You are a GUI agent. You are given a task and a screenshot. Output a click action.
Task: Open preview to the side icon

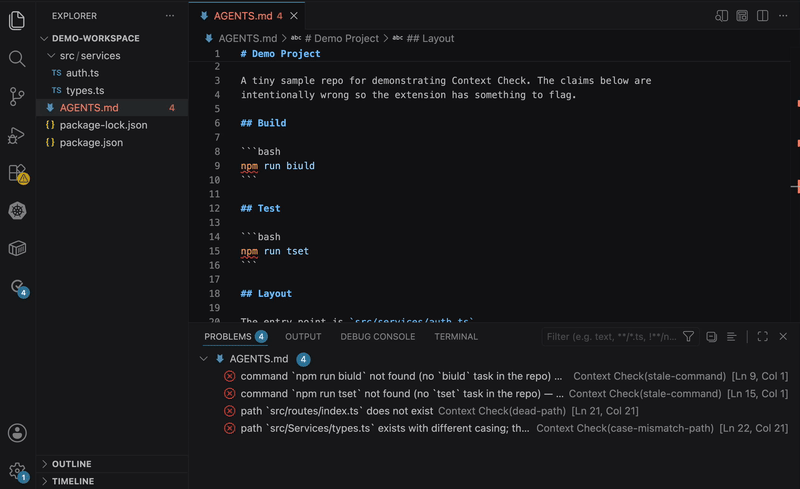tap(721, 16)
